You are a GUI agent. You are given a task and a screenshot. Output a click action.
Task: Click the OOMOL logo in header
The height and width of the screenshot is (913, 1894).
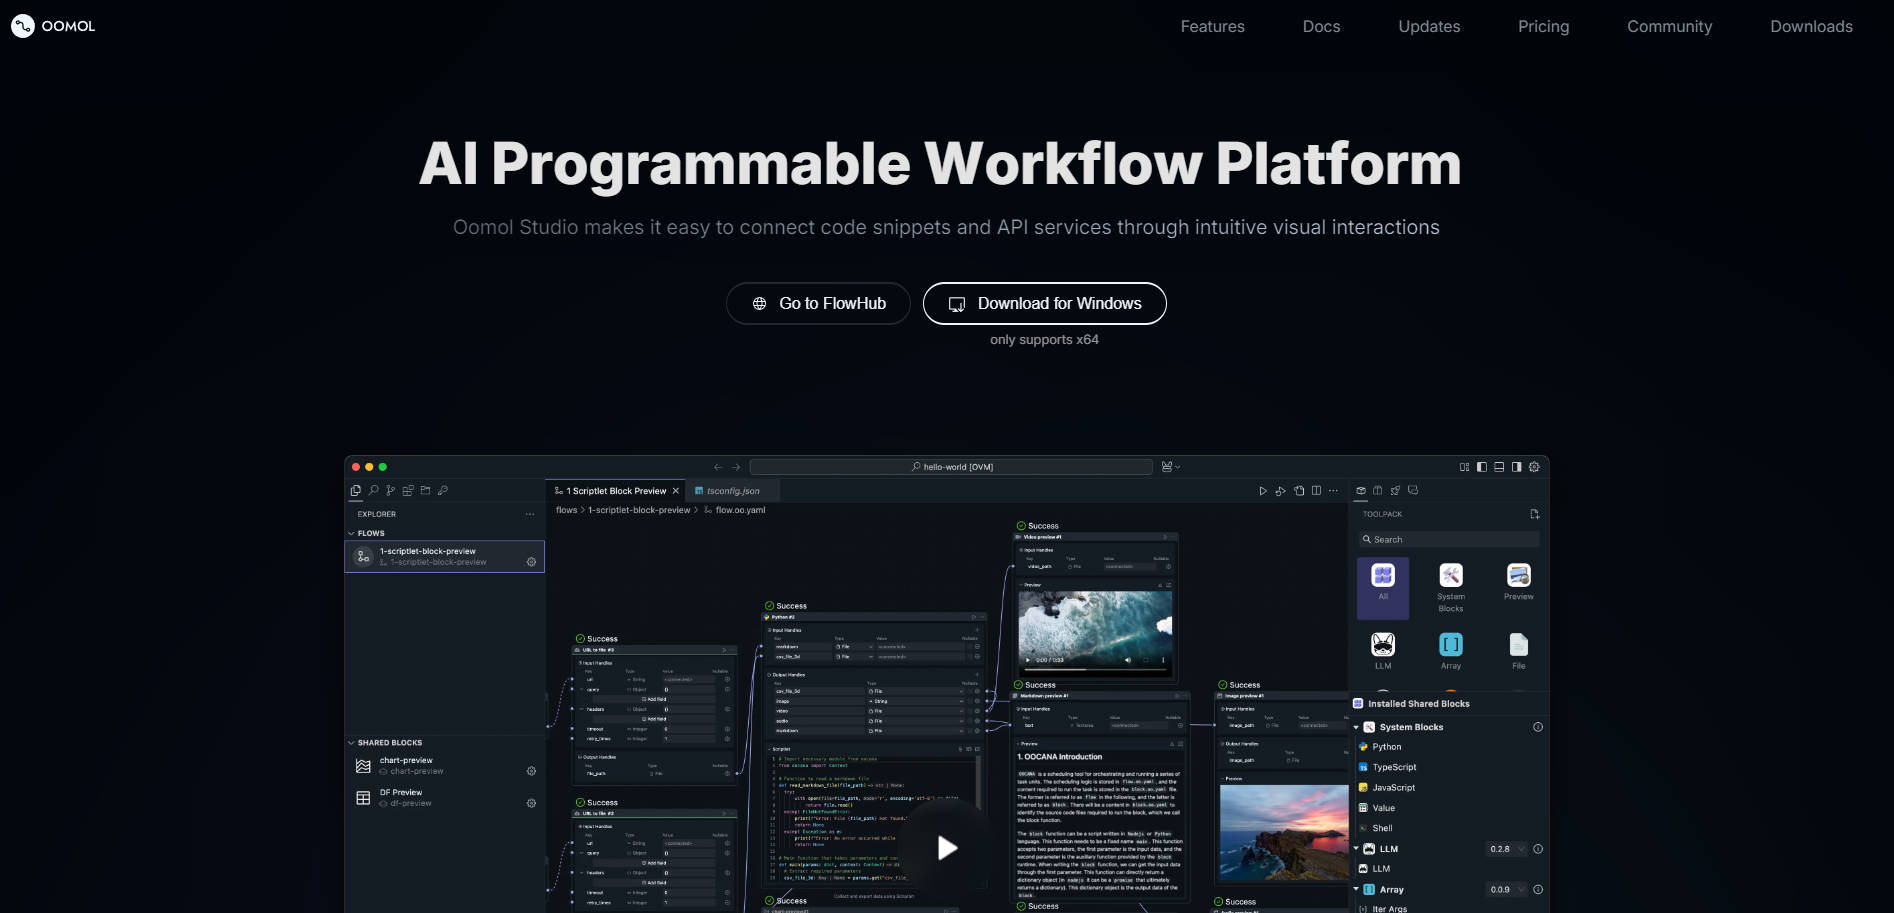pyautogui.click(x=53, y=26)
